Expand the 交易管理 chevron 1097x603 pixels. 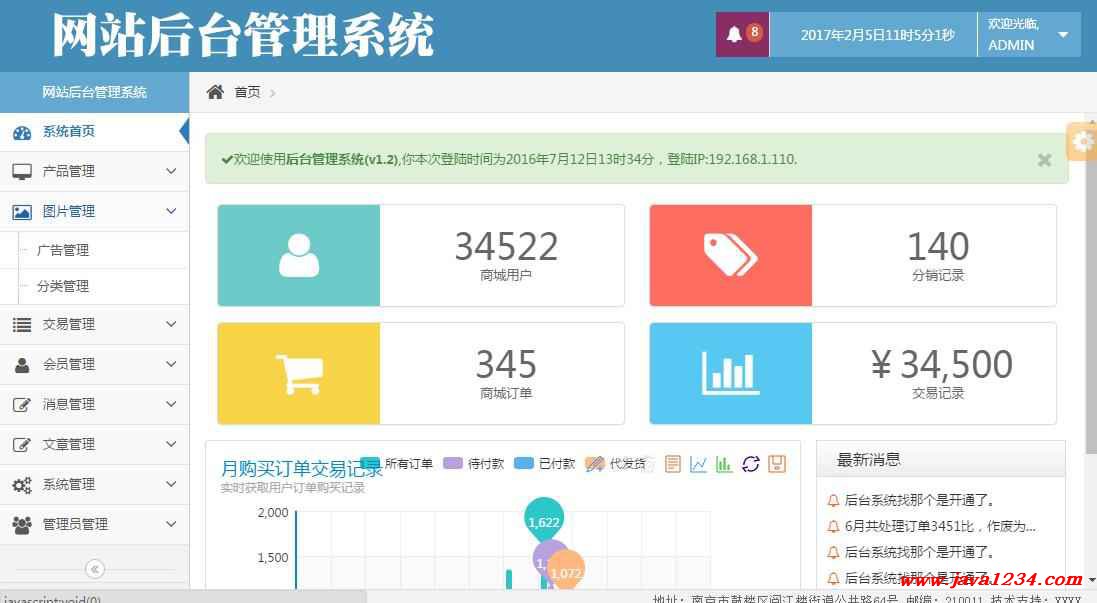(171, 324)
